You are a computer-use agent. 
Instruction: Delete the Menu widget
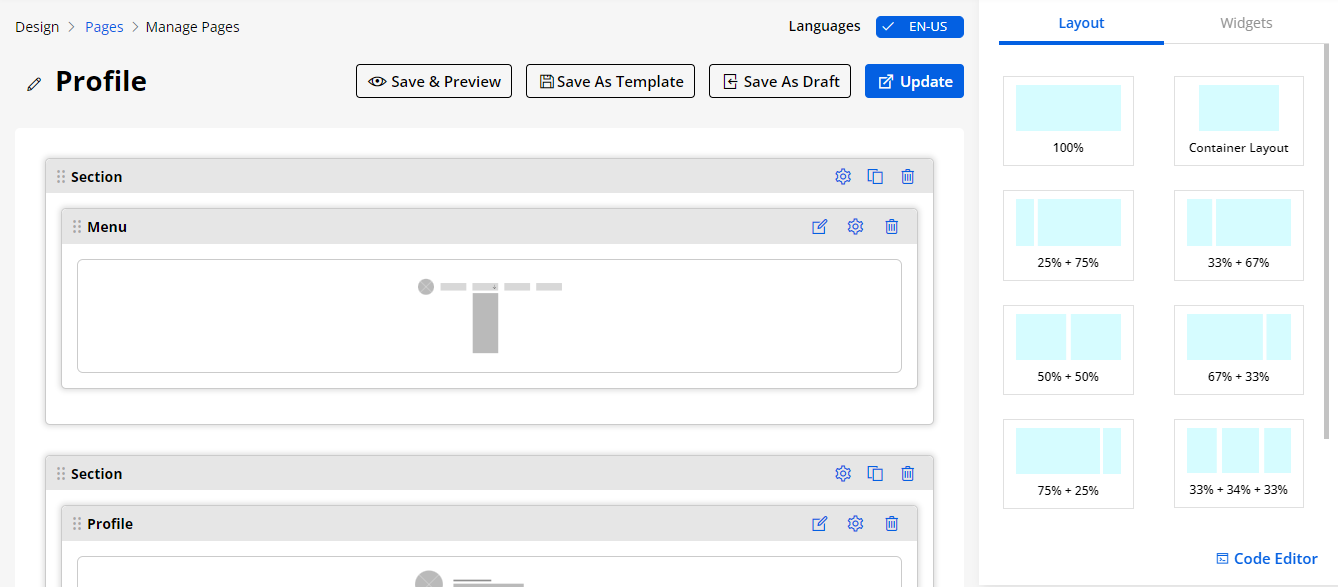[x=891, y=227]
